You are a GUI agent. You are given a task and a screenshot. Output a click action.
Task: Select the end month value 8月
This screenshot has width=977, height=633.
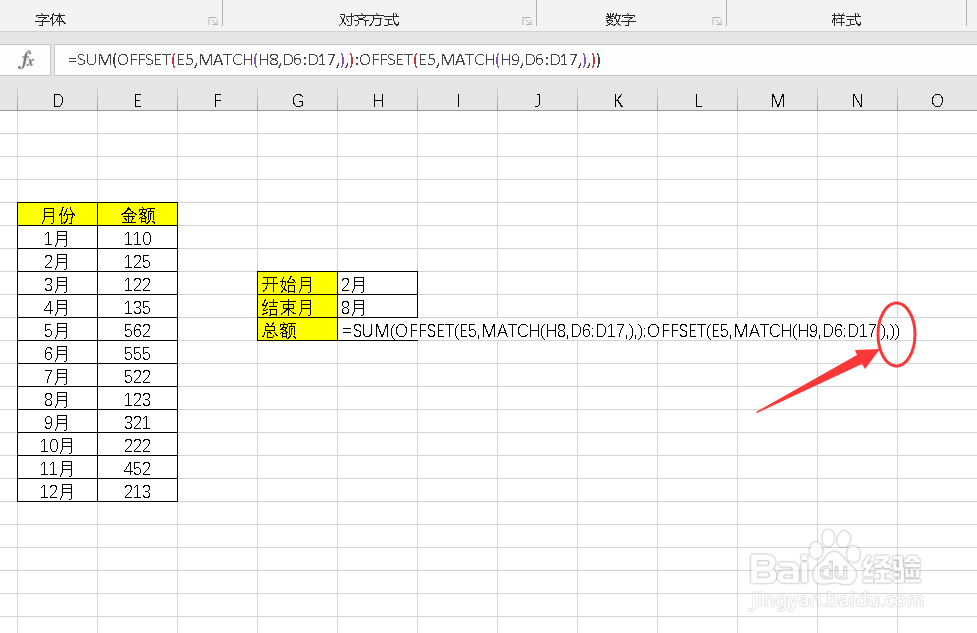point(378,307)
